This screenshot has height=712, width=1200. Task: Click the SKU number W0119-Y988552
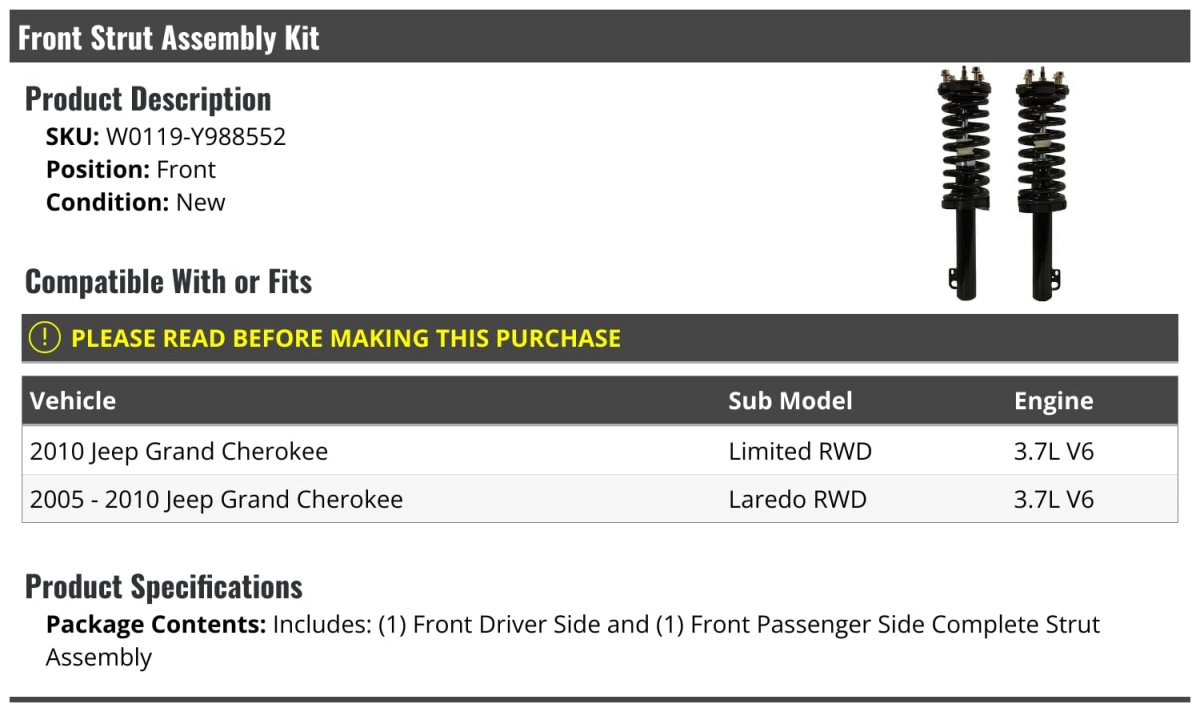196,137
